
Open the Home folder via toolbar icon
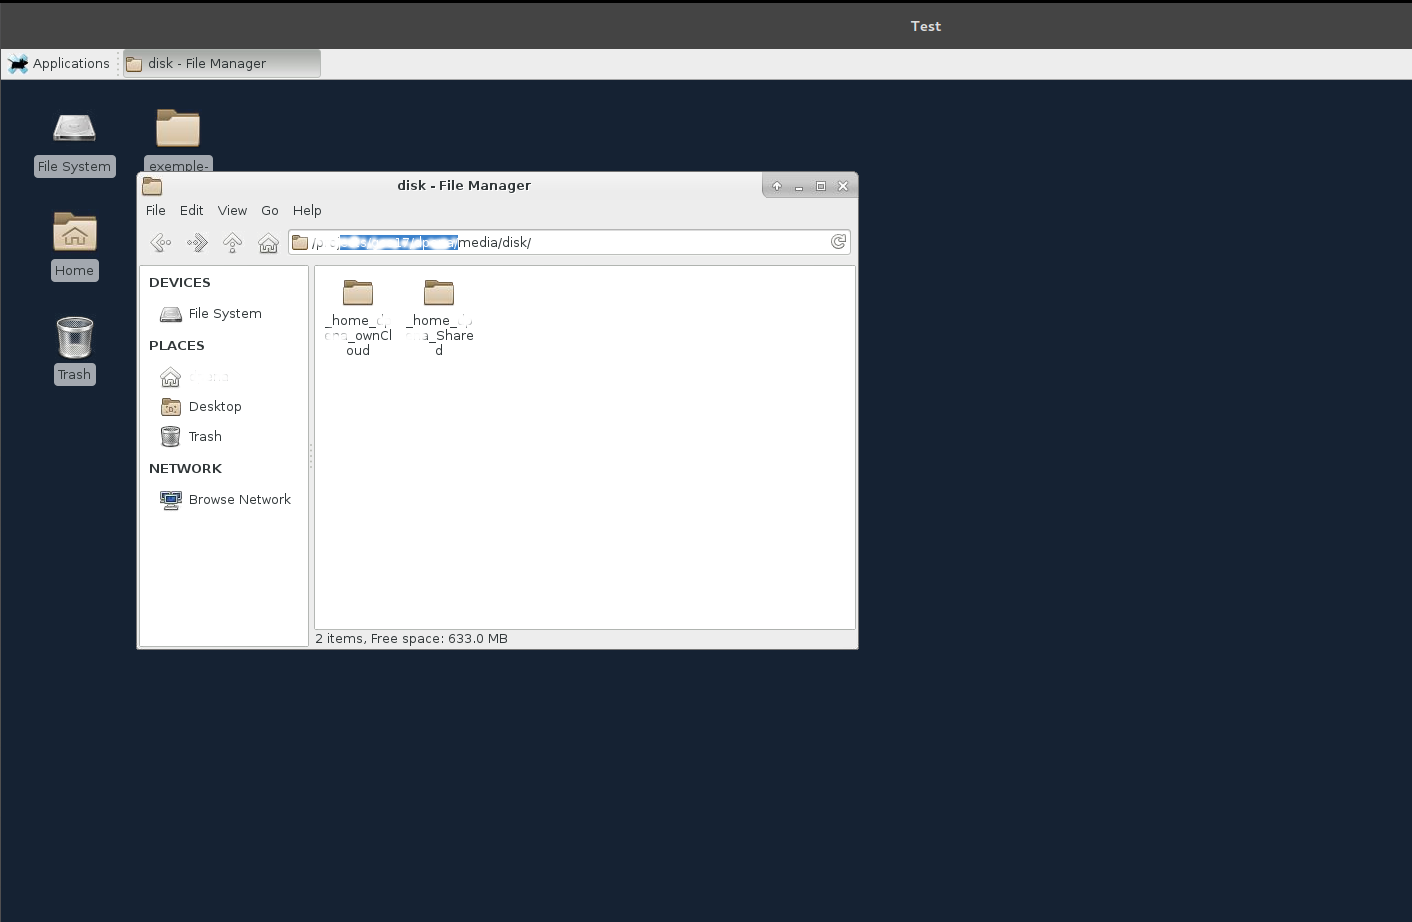click(x=268, y=242)
